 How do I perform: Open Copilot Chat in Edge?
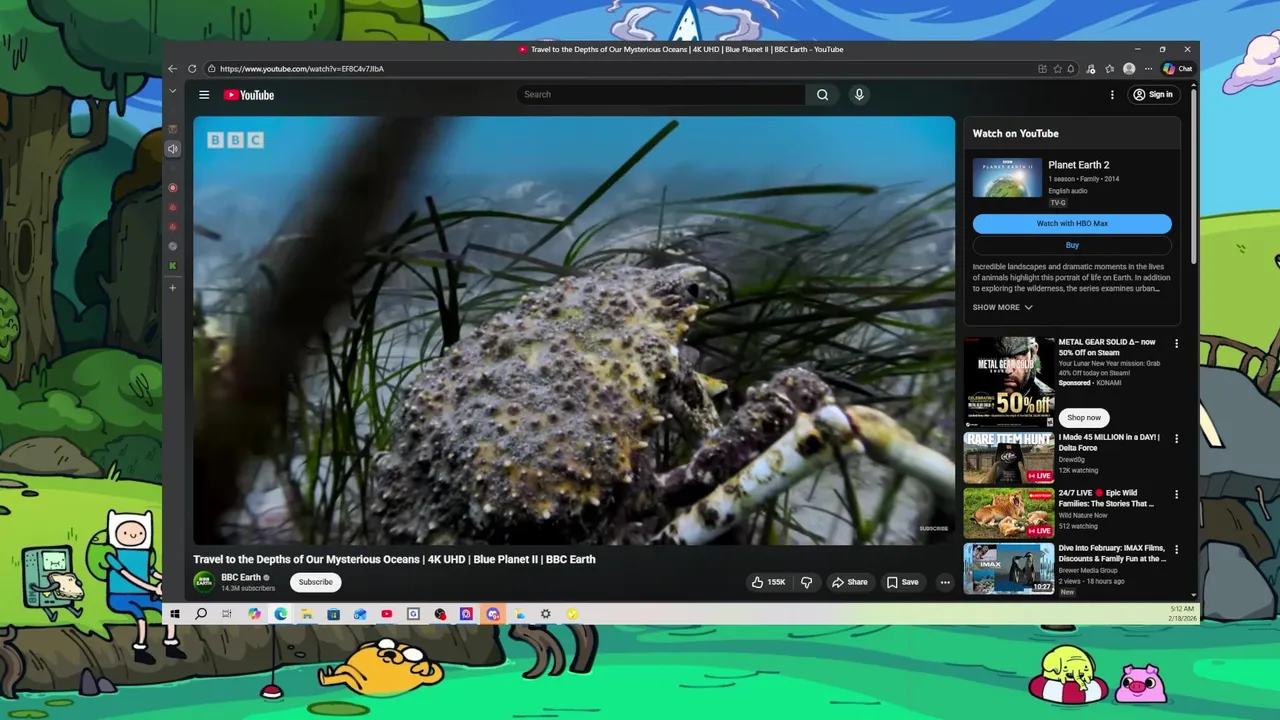pyautogui.click(x=1177, y=69)
